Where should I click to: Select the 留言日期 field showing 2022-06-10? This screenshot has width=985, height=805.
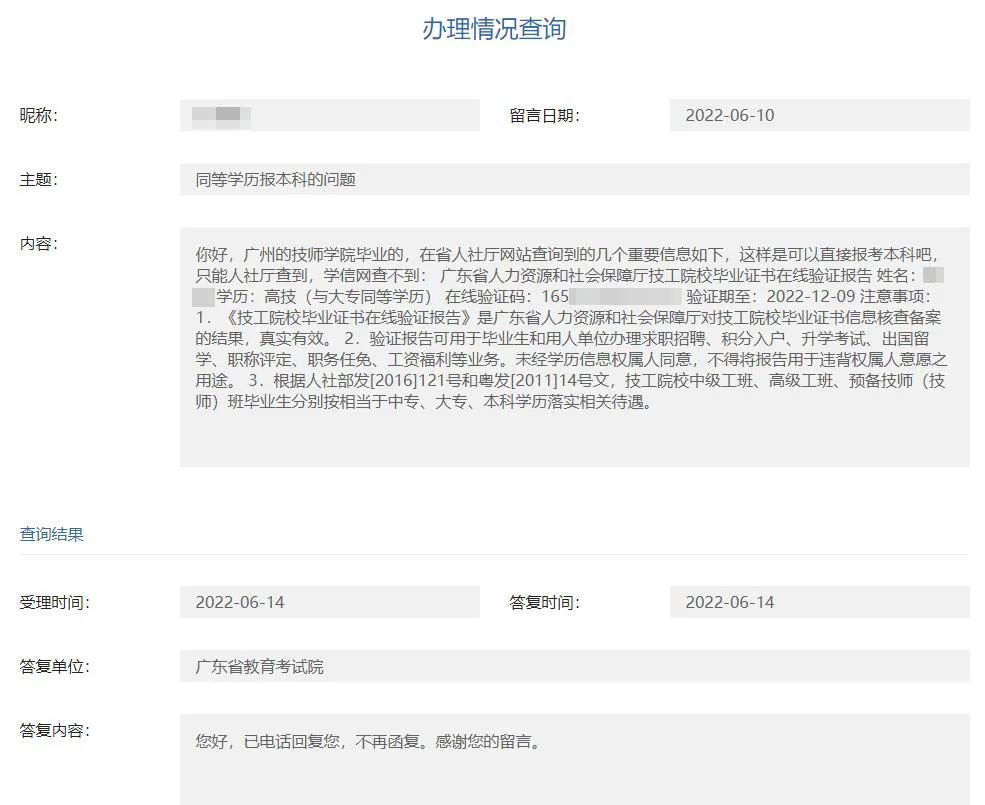tap(818, 115)
